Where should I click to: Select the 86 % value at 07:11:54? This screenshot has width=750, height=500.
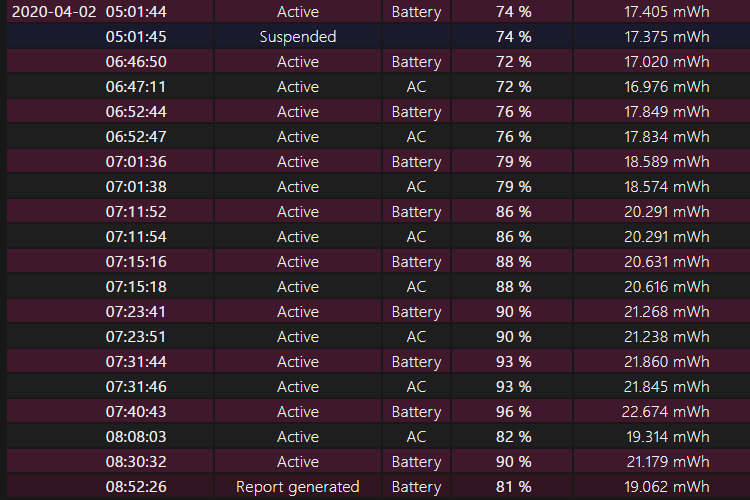[513, 236]
